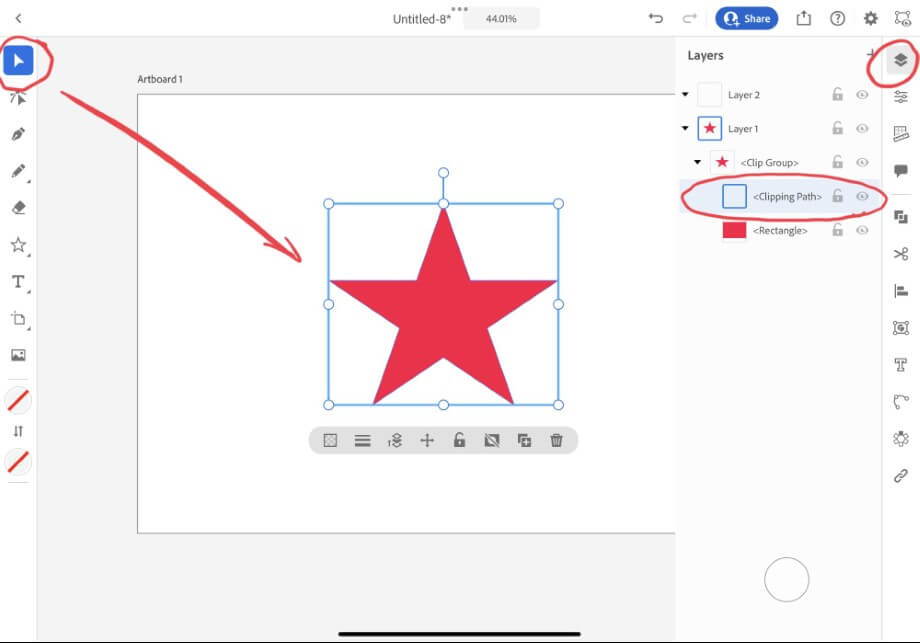Select the <Clipping Path> row
Screen dimensions: 920x643
point(780,197)
